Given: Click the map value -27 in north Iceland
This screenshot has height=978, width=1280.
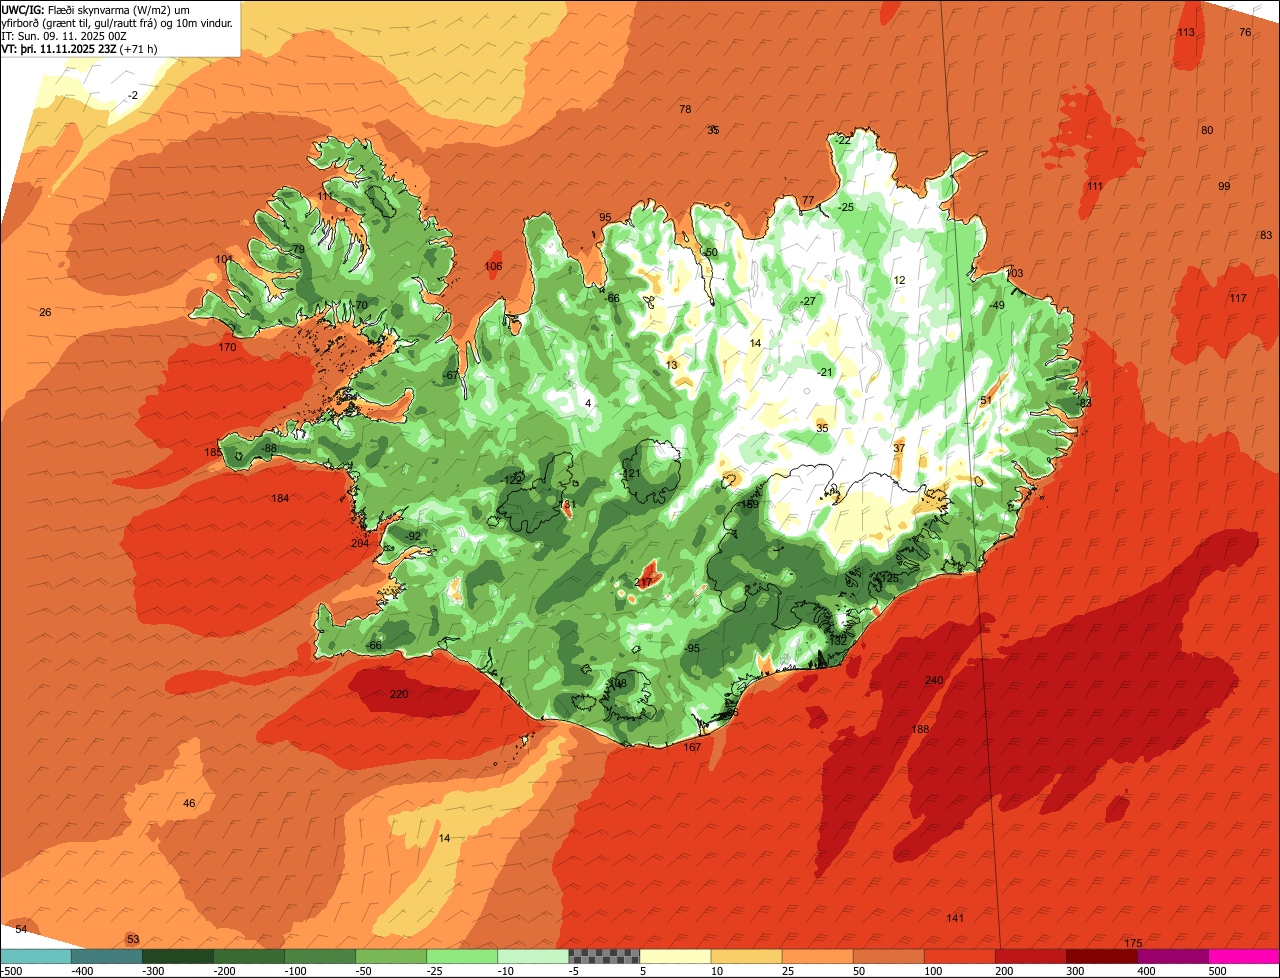Looking at the screenshot, I should tap(808, 301).
